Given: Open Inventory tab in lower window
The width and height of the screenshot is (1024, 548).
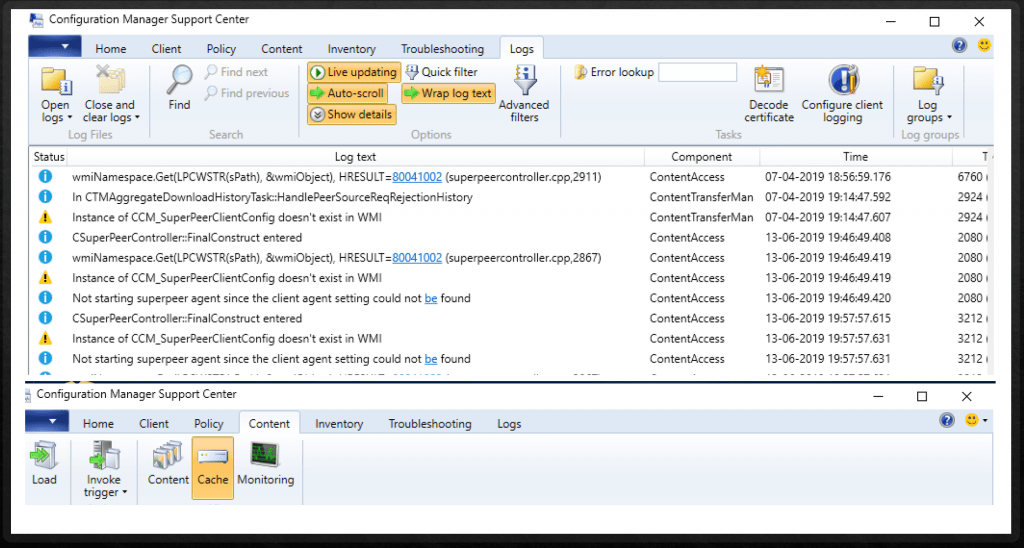Looking at the screenshot, I should coord(339,424).
